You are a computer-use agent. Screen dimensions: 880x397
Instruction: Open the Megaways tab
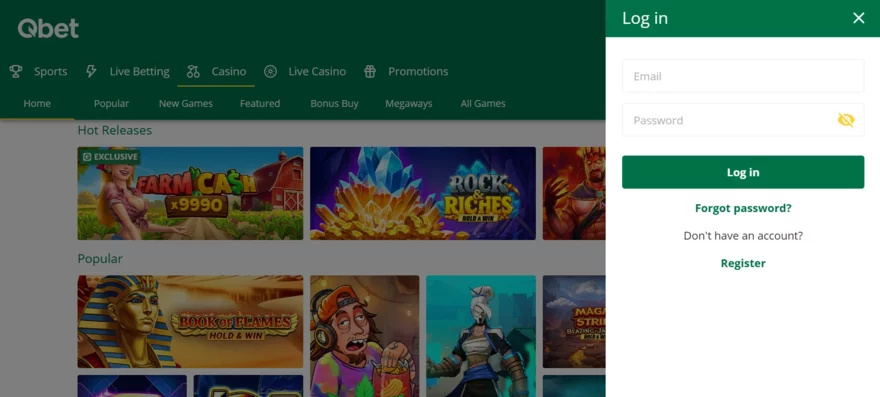409,103
